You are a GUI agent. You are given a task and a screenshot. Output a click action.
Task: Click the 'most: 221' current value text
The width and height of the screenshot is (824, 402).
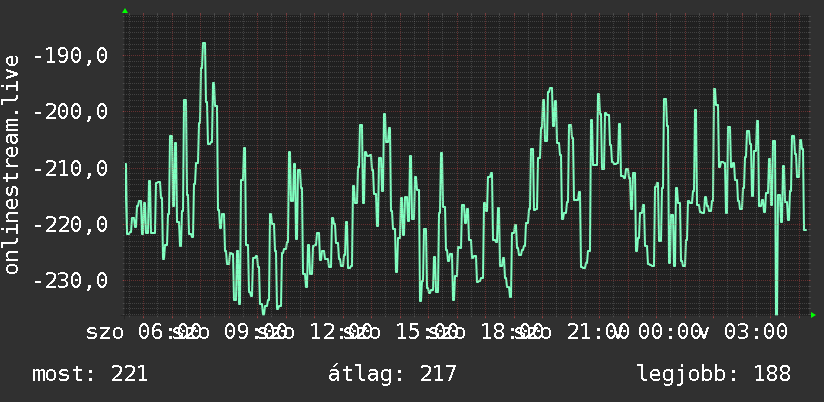click(x=90, y=374)
